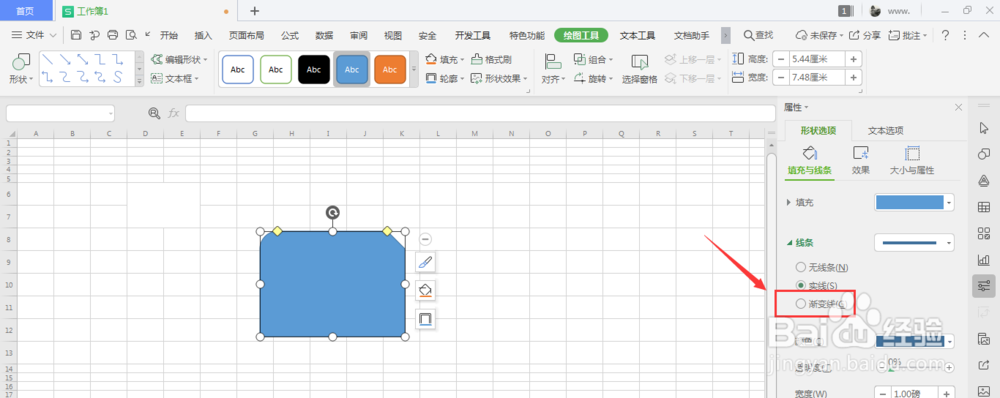Viewport: 1000px width, 398px height.
Task: Open the 文件 file menu
Action: [x=34, y=35]
